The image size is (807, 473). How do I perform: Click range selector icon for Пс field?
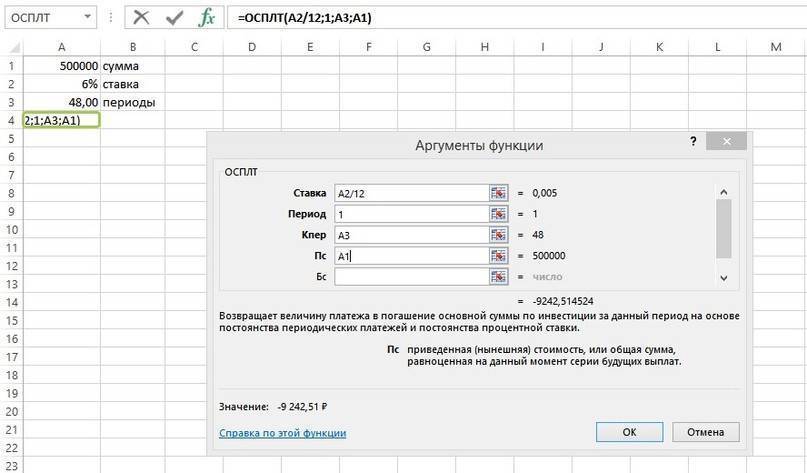pyautogui.click(x=499, y=256)
